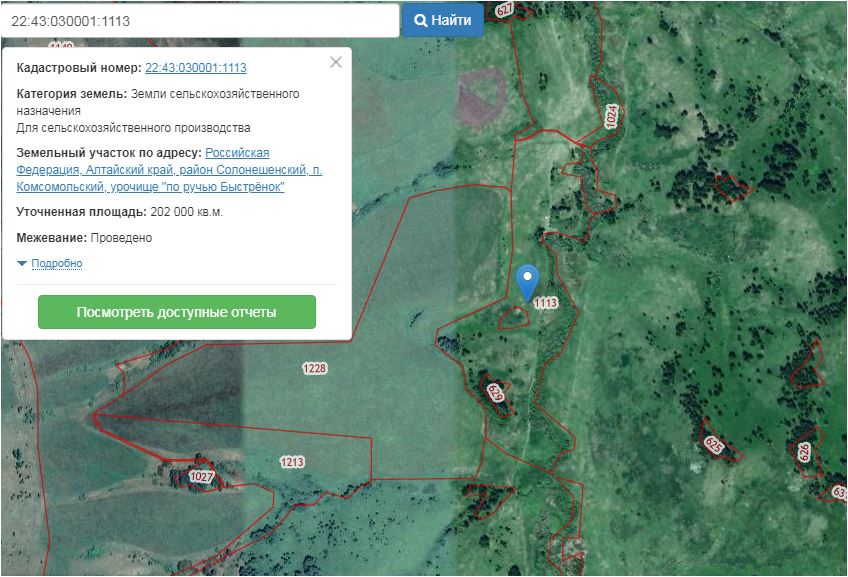
Task: Click the Подробно triangle arrow
Action: [x=22, y=264]
